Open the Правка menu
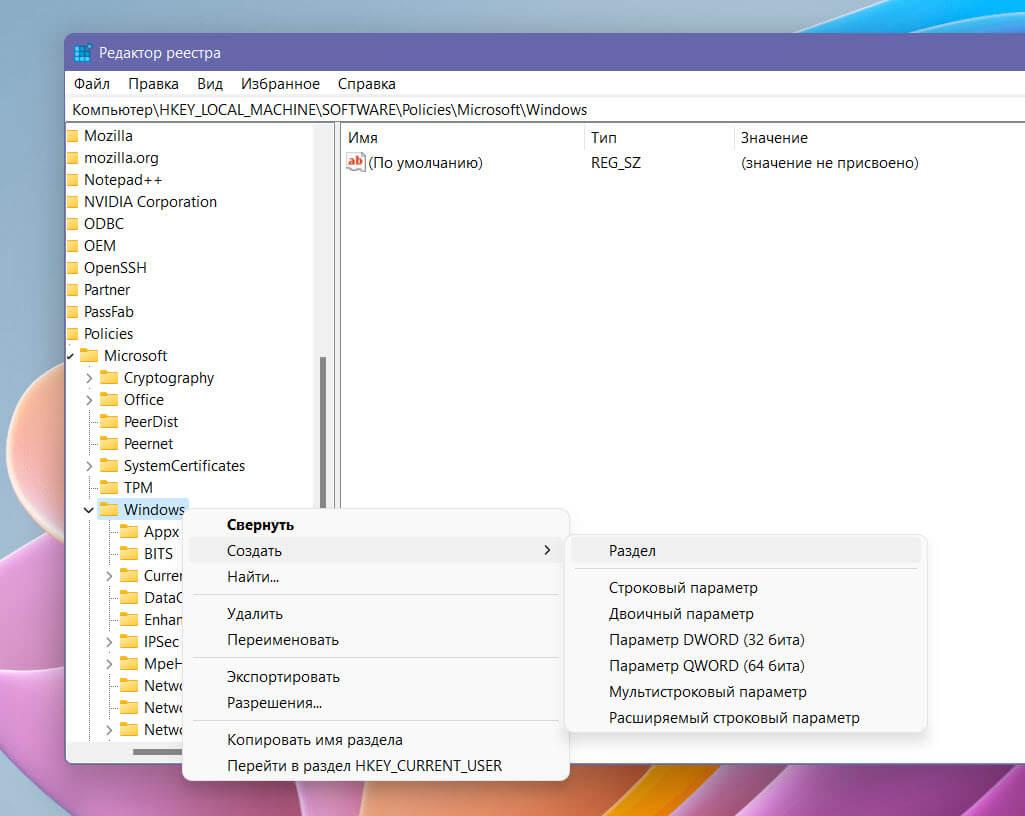Image resolution: width=1025 pixels, height=816 pixels. click(x=153, y=84)
